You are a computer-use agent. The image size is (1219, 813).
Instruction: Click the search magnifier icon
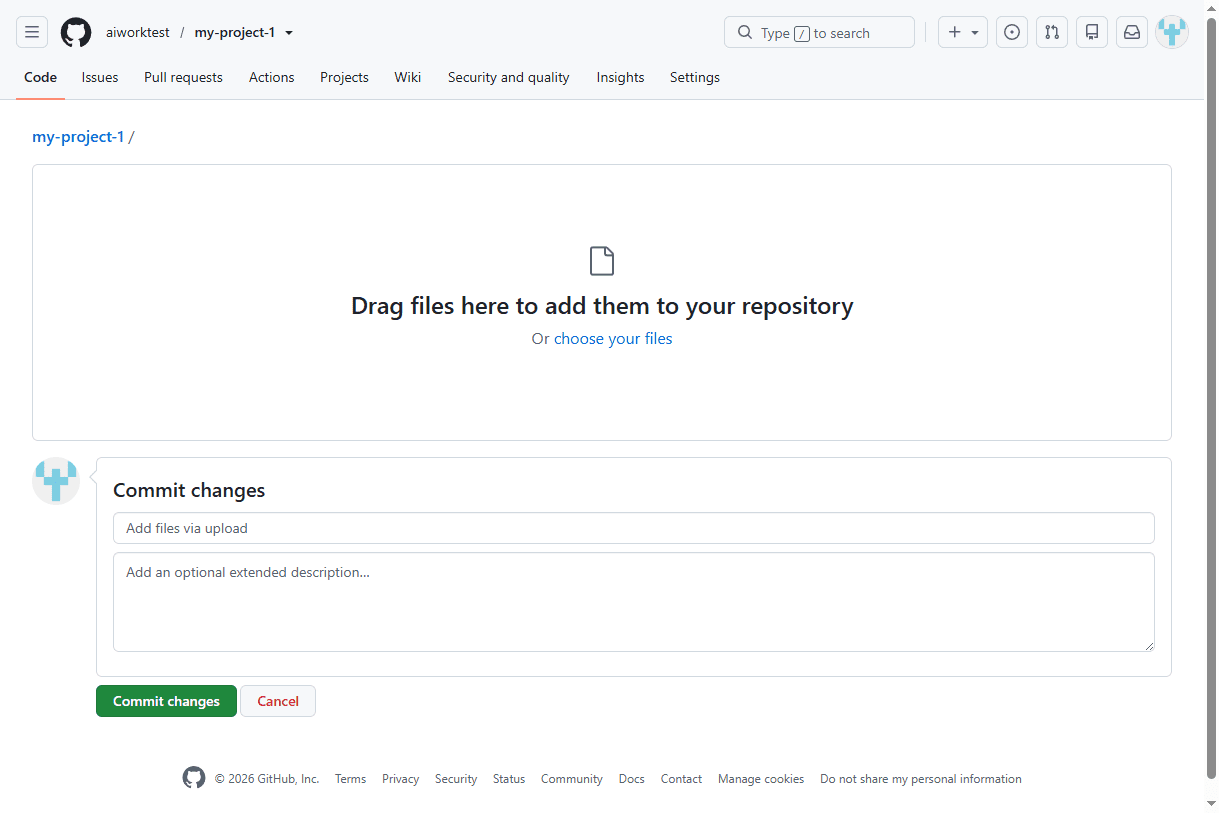(745, 32)
